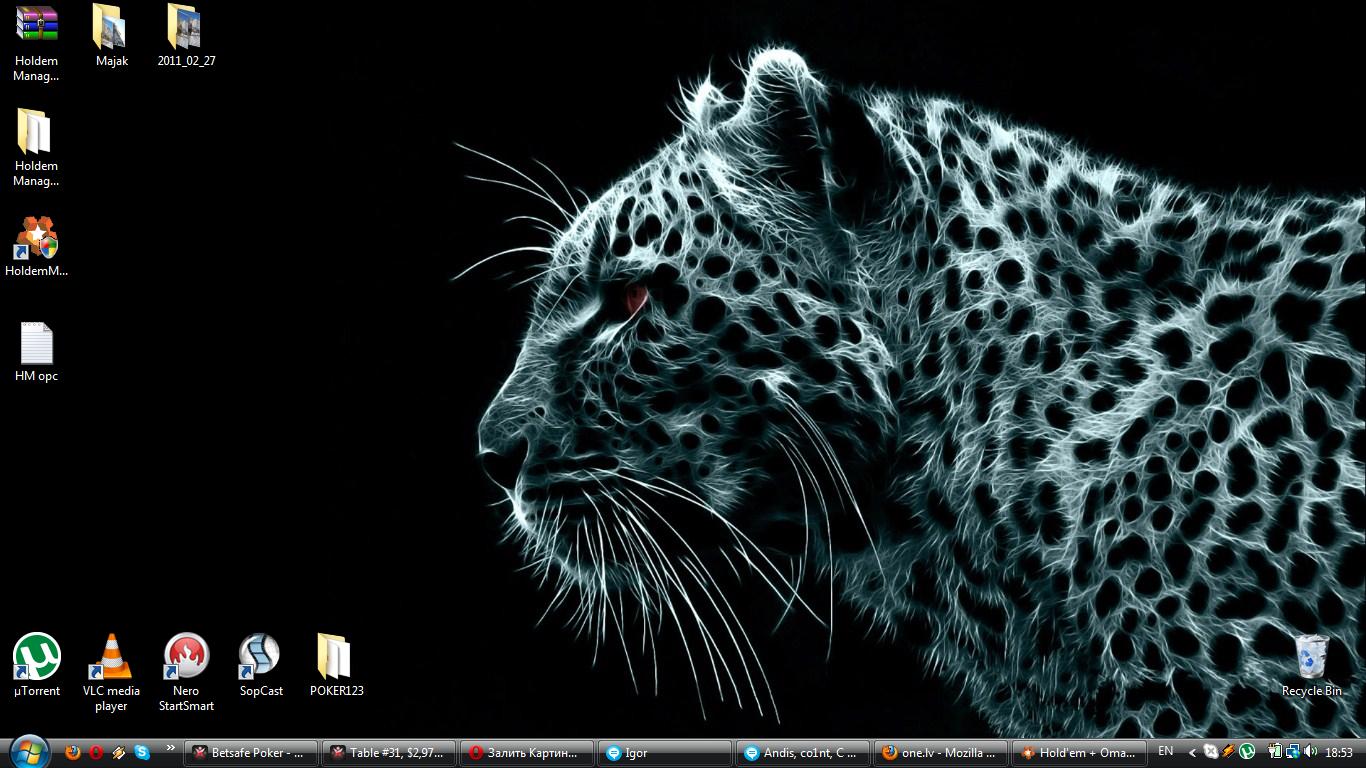The width and height of the screenshot is (1366, 768).
Task: Open the µTorrent icon in system tray
Action: [1247, 751]
